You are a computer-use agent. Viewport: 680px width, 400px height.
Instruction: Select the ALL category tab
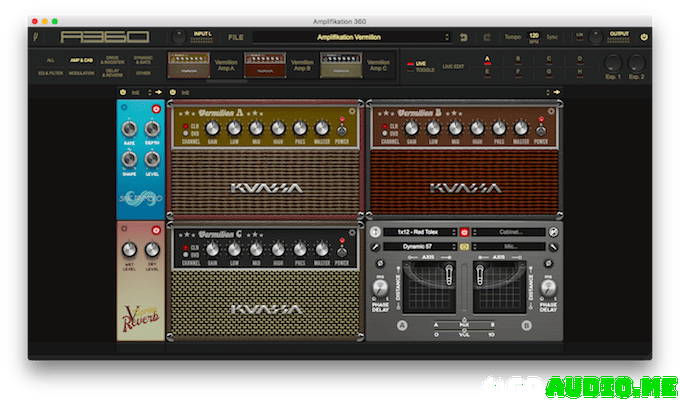tap(51, 60)
